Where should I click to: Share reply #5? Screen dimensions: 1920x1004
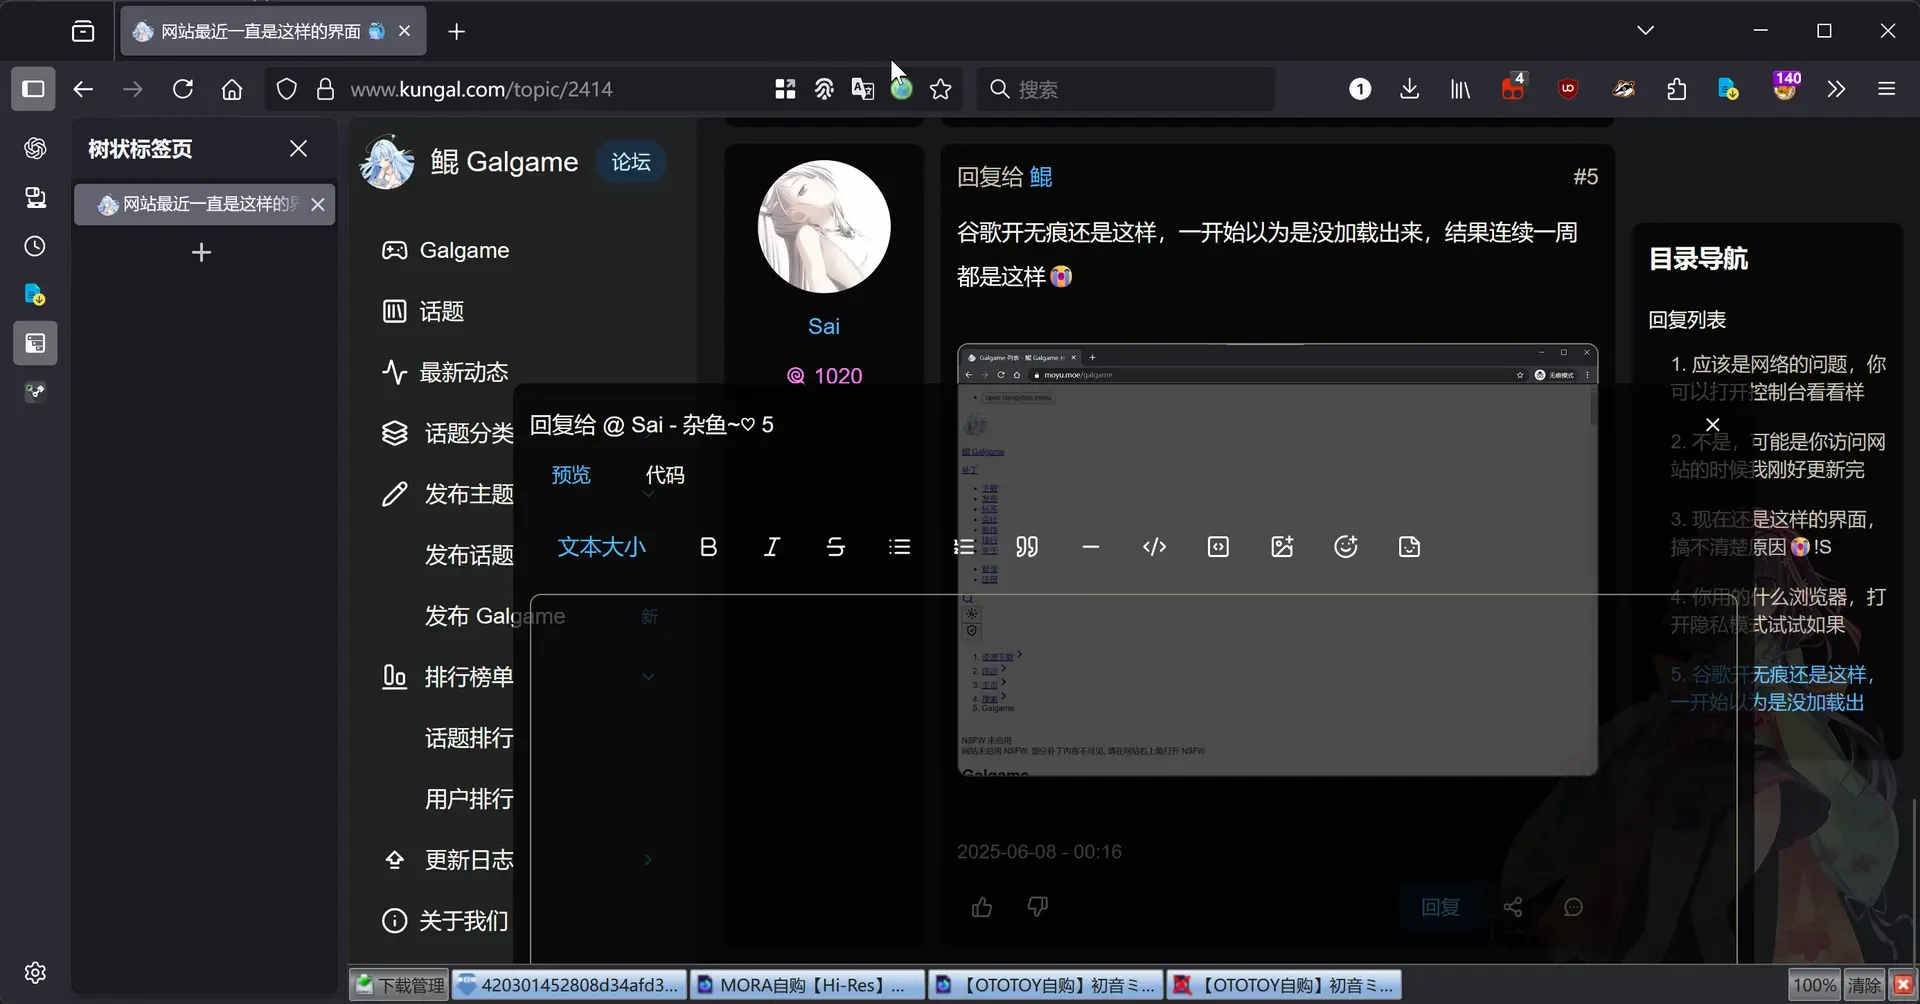click(1513, 907)
